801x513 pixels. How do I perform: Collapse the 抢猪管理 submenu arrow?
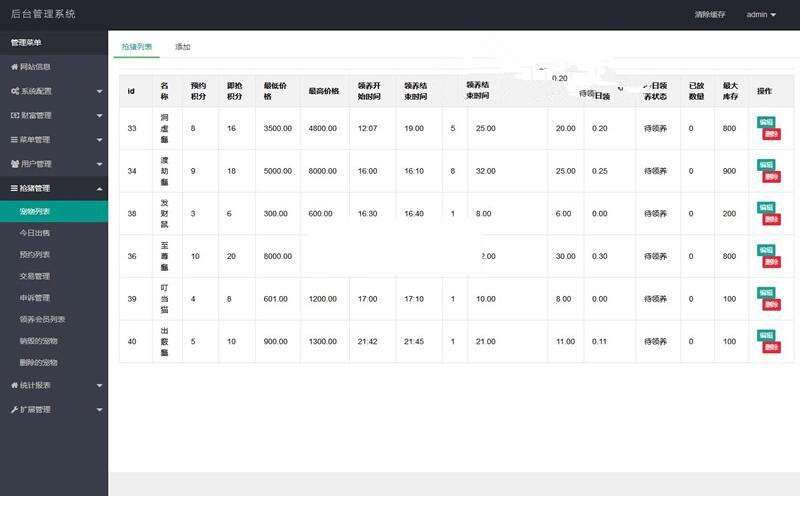(x=99, y=189)
